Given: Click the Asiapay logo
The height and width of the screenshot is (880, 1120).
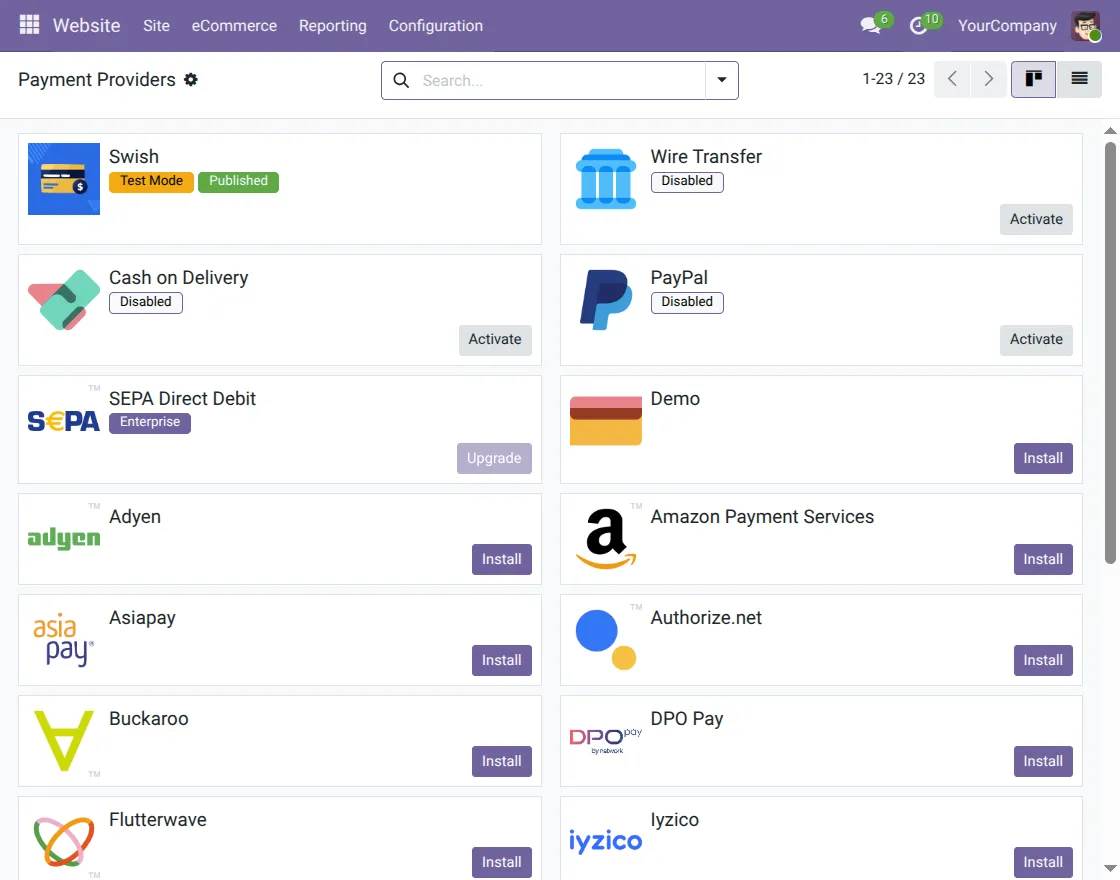Looking at the screenshot, I should click(x=64, y=639).
